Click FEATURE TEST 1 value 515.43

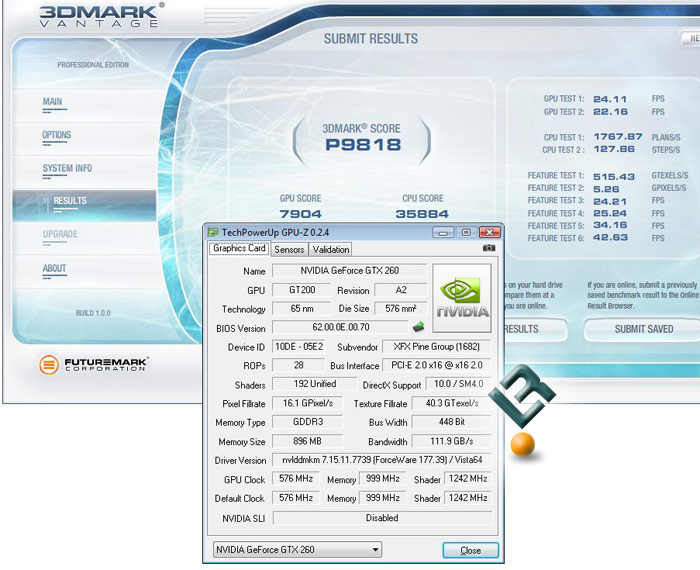[x=614, y=177]
